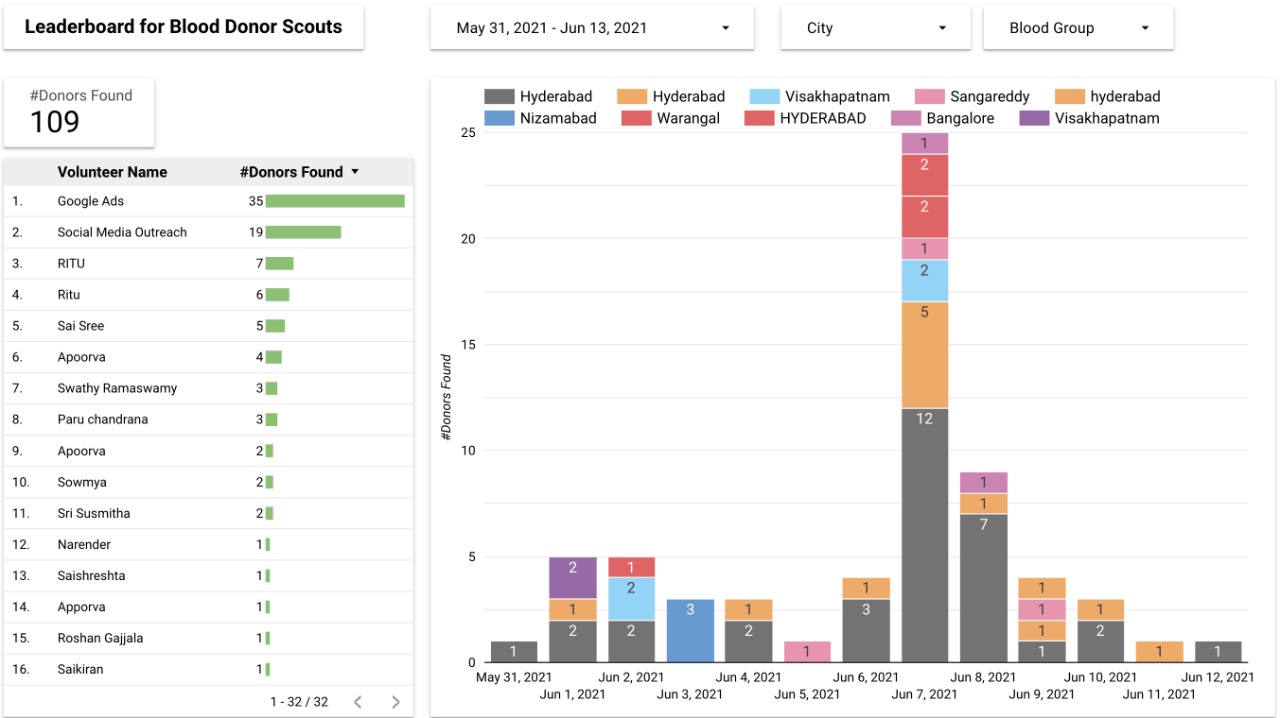This screenshot has height=718, width=1280.
Task: Click the #Donors Found scorecard showing 109
Action: (x=79, y=112)
